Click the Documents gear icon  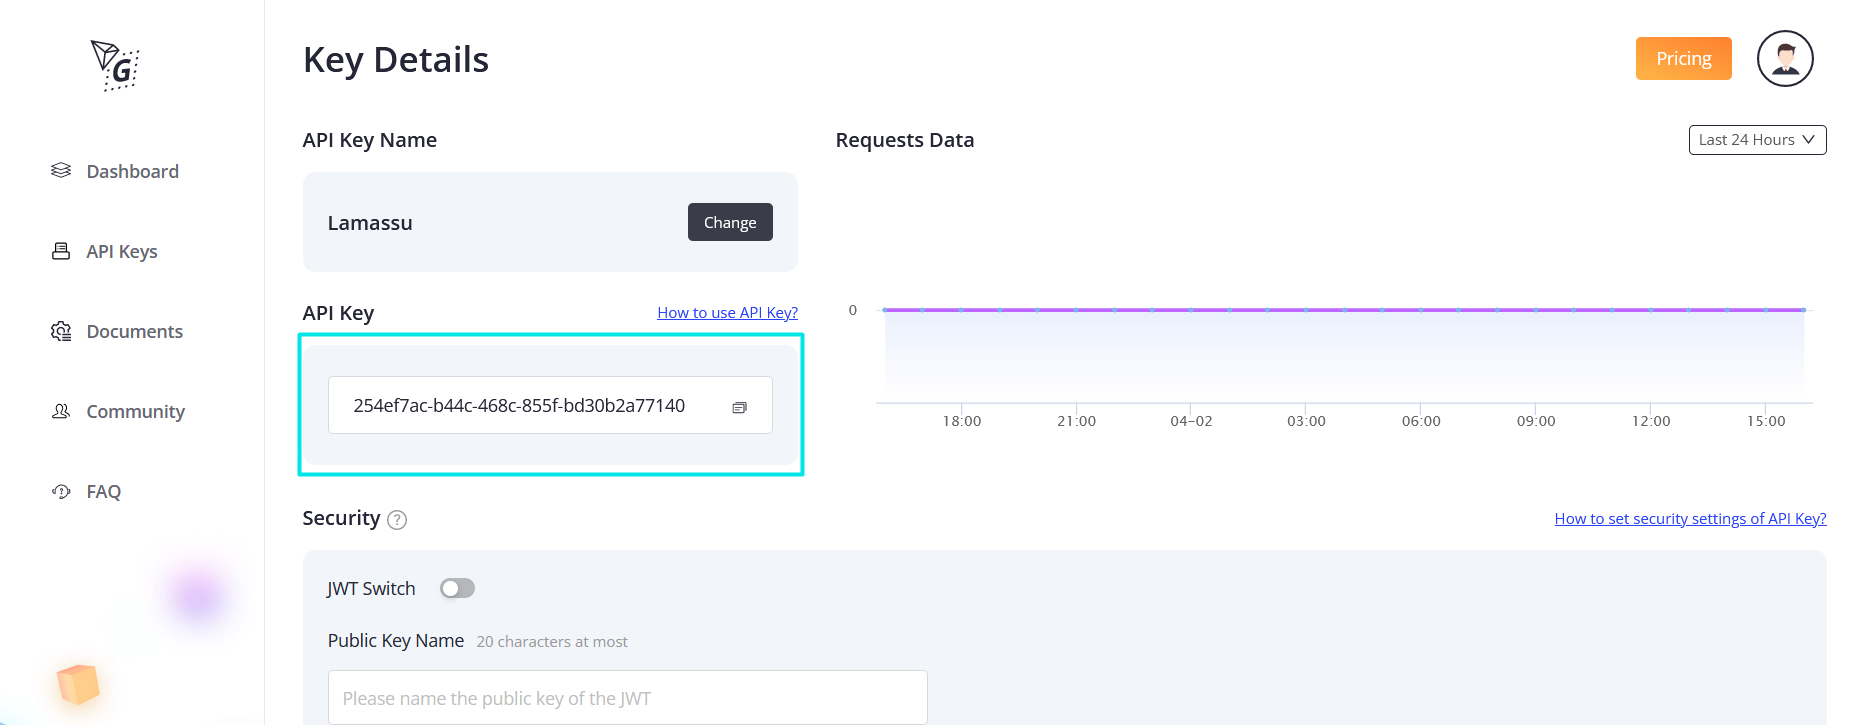(61, 331)
